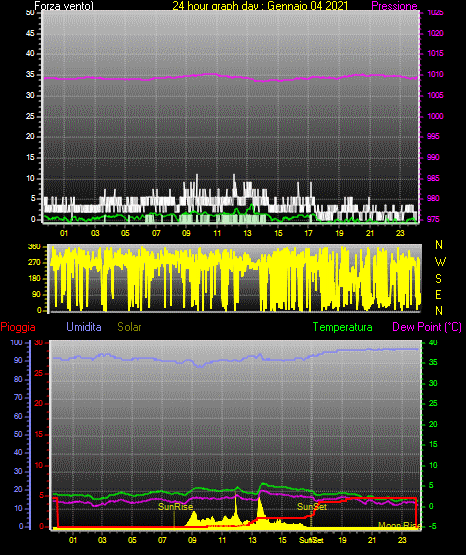Click the Dew Point (°C) legend label
Screen dimensions: 466x555
[427, 327]
